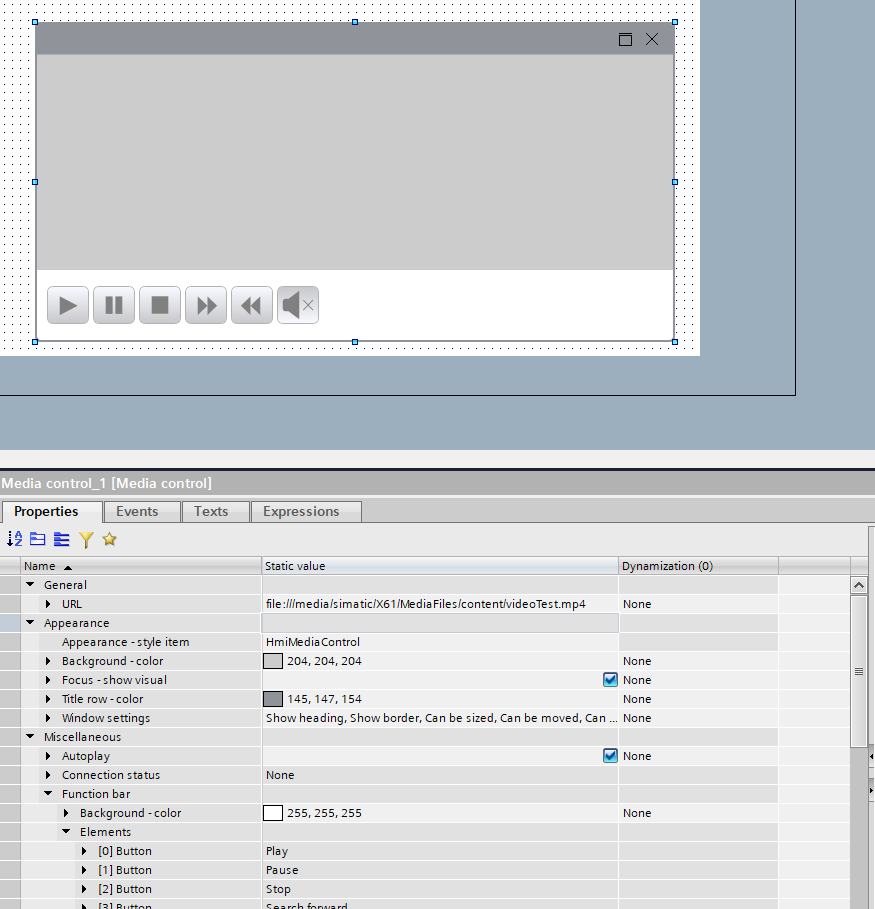Click the Title row color swatch

273,699
